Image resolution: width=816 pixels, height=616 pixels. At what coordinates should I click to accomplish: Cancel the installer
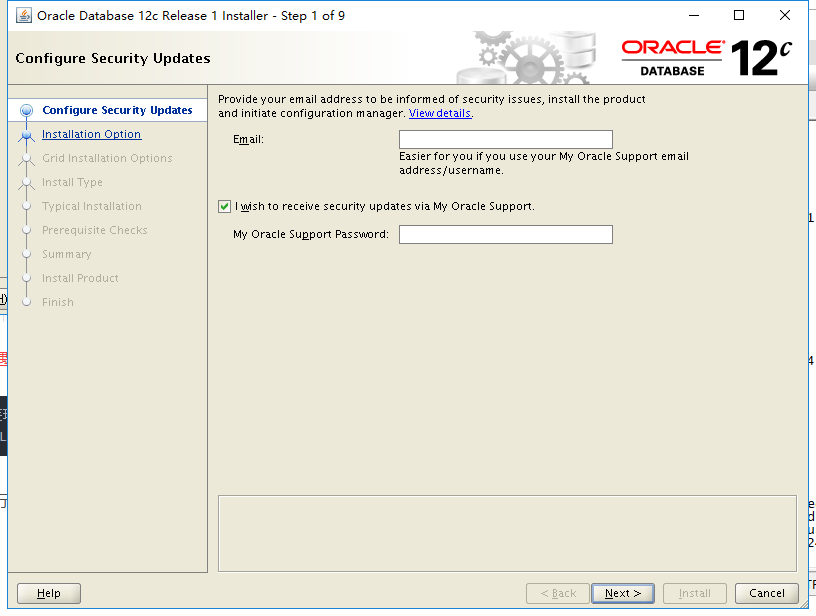[x=767, y=593]
